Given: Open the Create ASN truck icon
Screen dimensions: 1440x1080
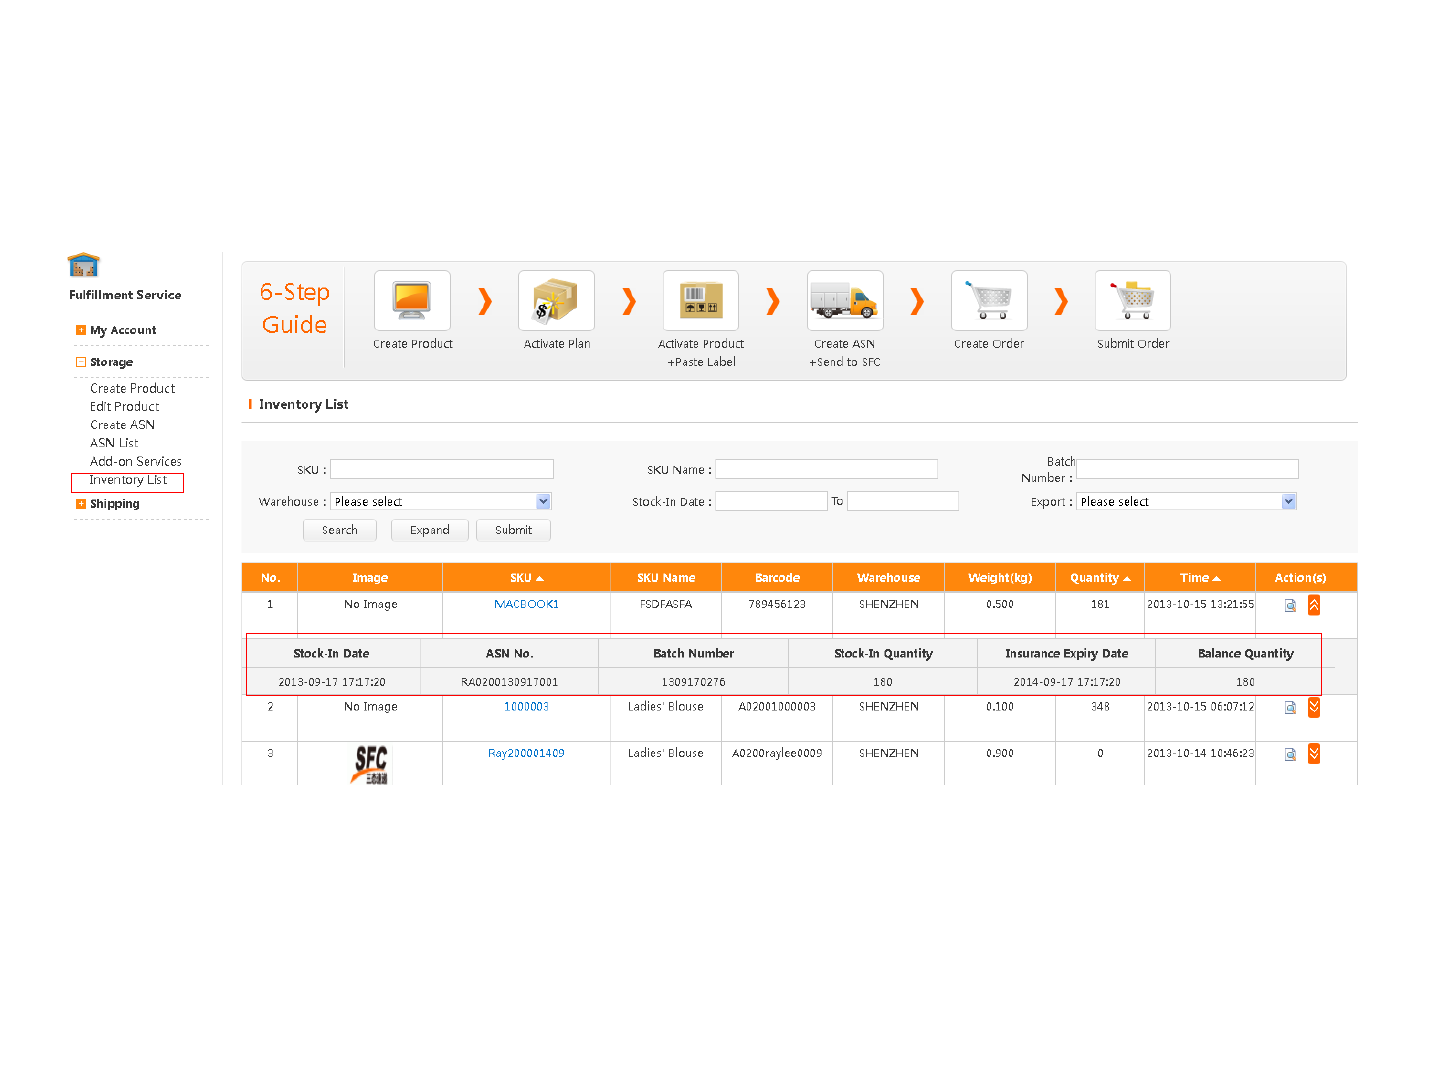Looking at the screenshot, I should [845, 300].
